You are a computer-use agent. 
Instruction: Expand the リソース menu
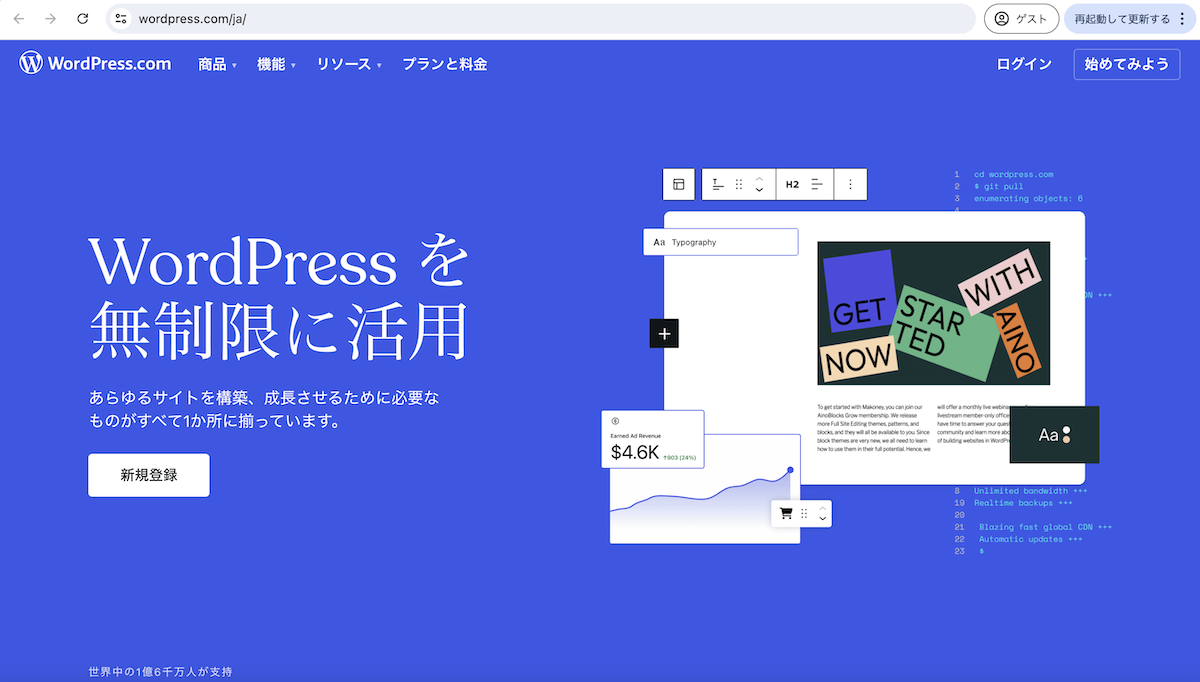(350, 64)
